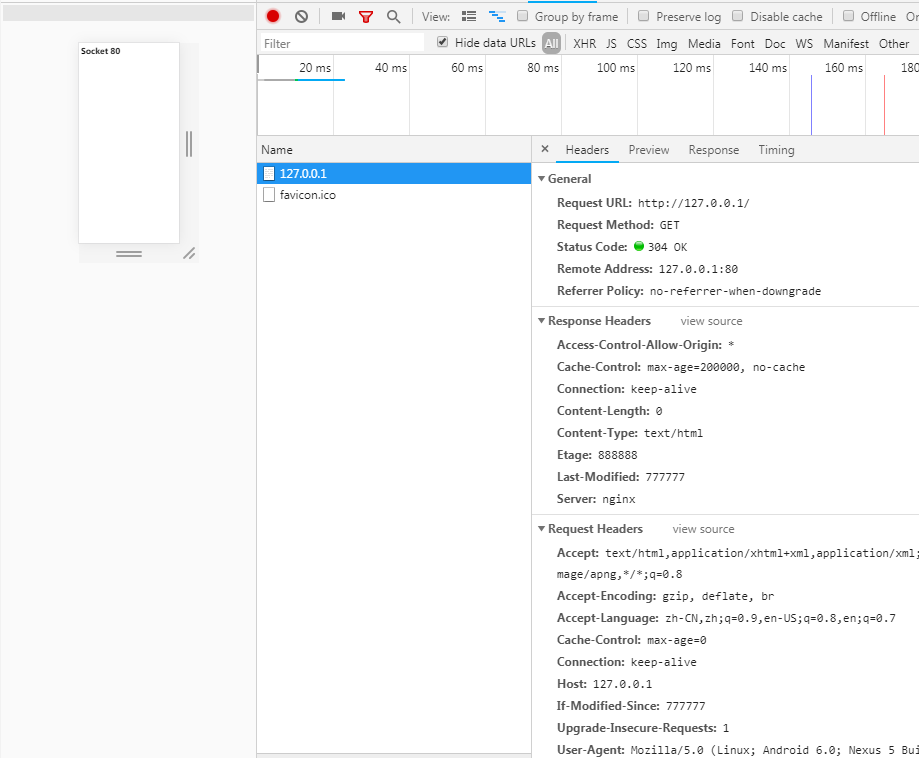
Task: Enable Disable cache option
Action: (x=738, y=16)
